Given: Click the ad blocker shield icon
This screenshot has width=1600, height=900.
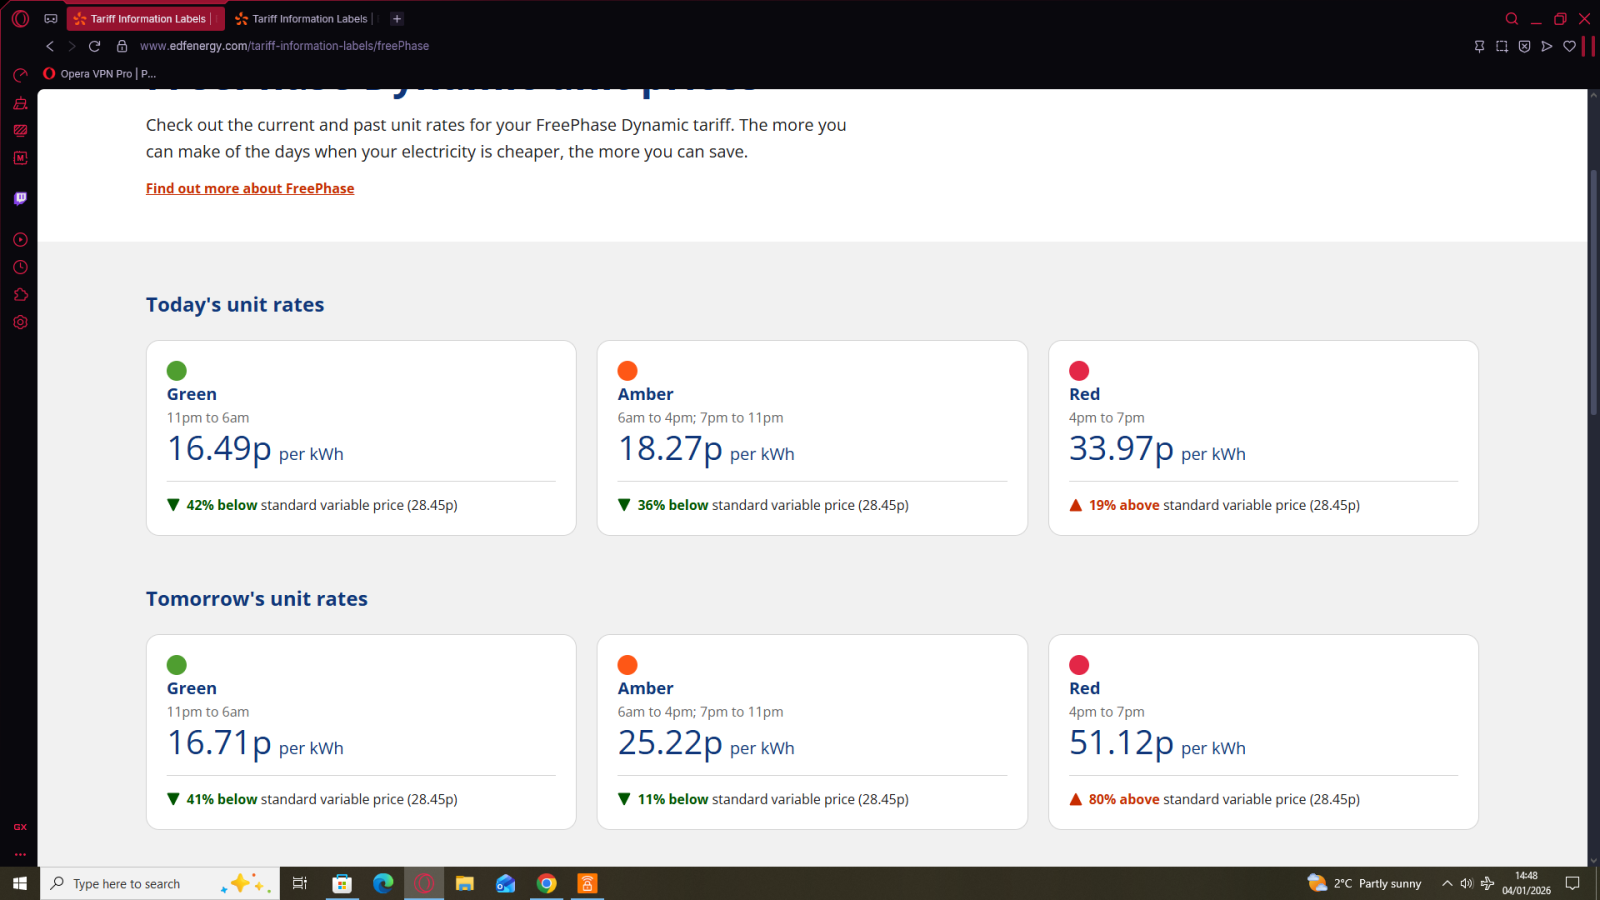Looking at the screenshot, I should coord(1524,46).
